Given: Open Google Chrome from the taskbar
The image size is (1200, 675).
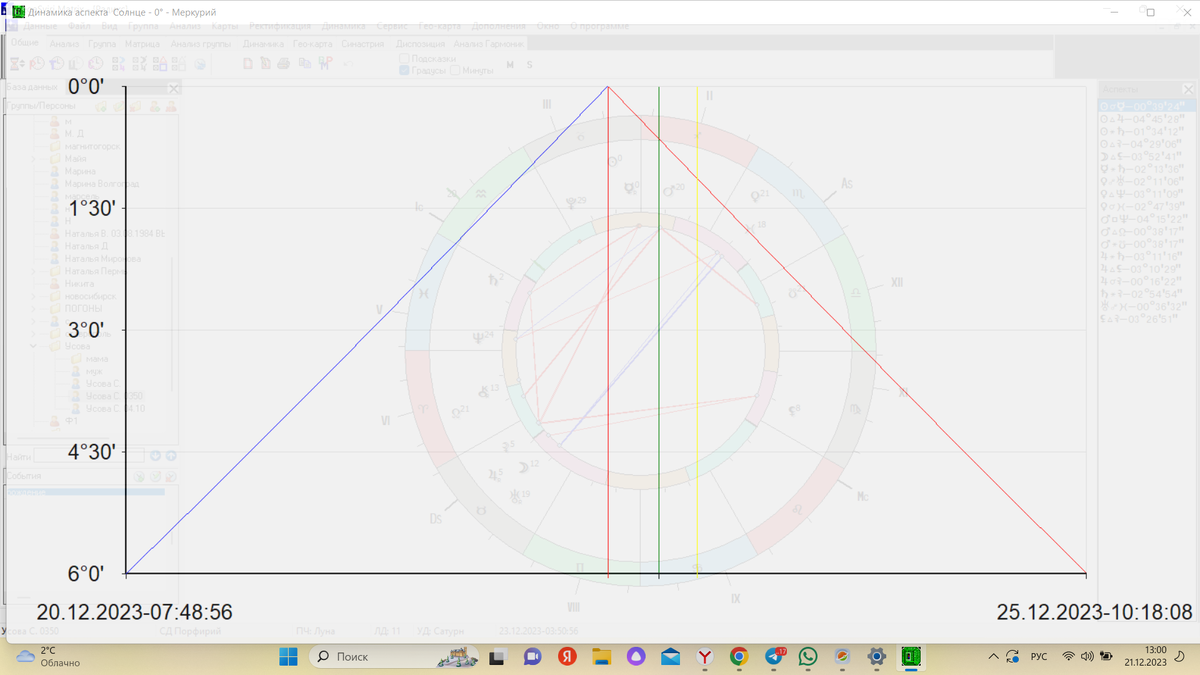Looking at the screenshot, I should coord(739,656).
